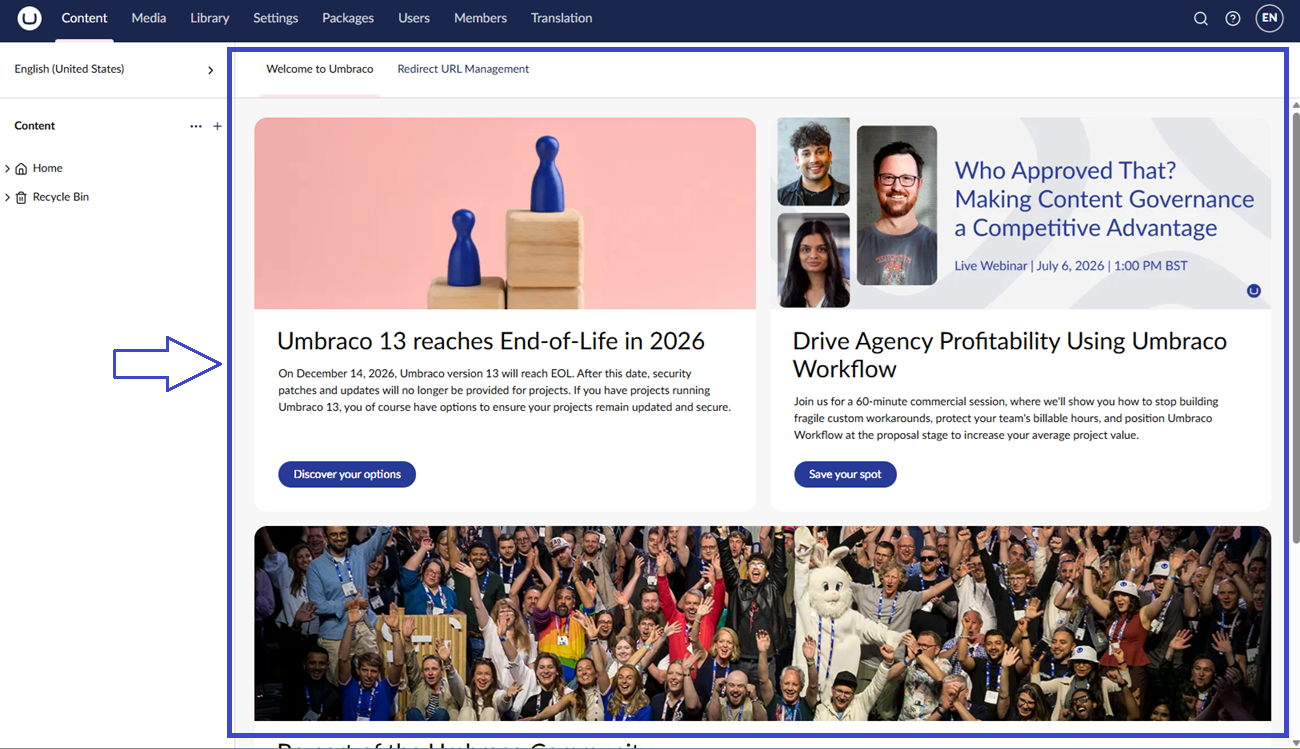
Task: Open the Settings section
Action: (x=276, y=18)
